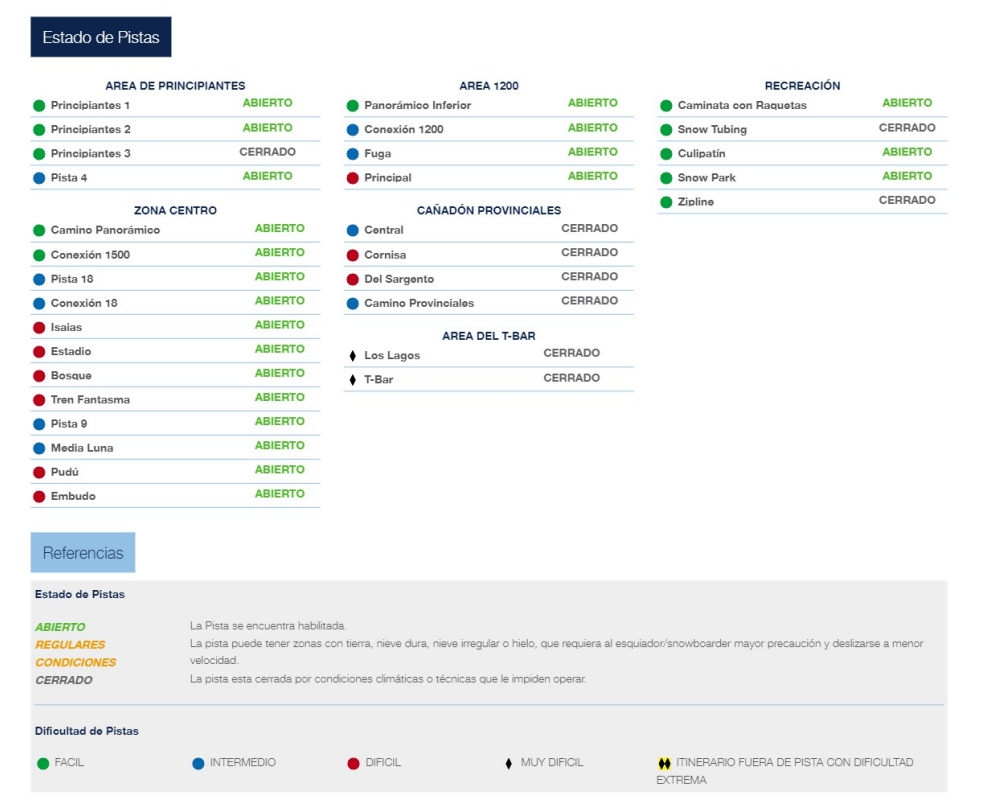This screenshot has width=982, height=805.
Task: Click the green dot beside Culipatín
Action: pyautogui.click(x=666, y=154)
